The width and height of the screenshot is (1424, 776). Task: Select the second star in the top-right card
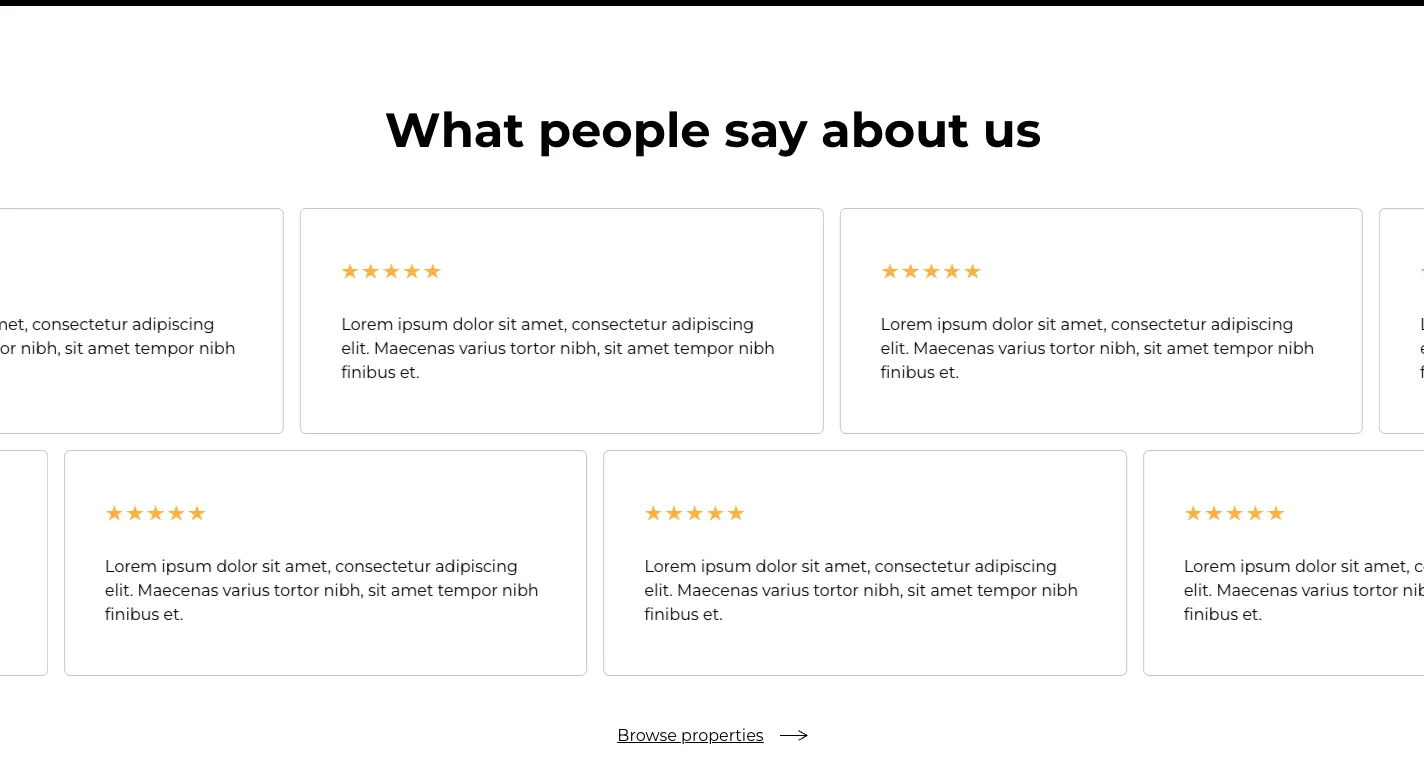point(911,271)
